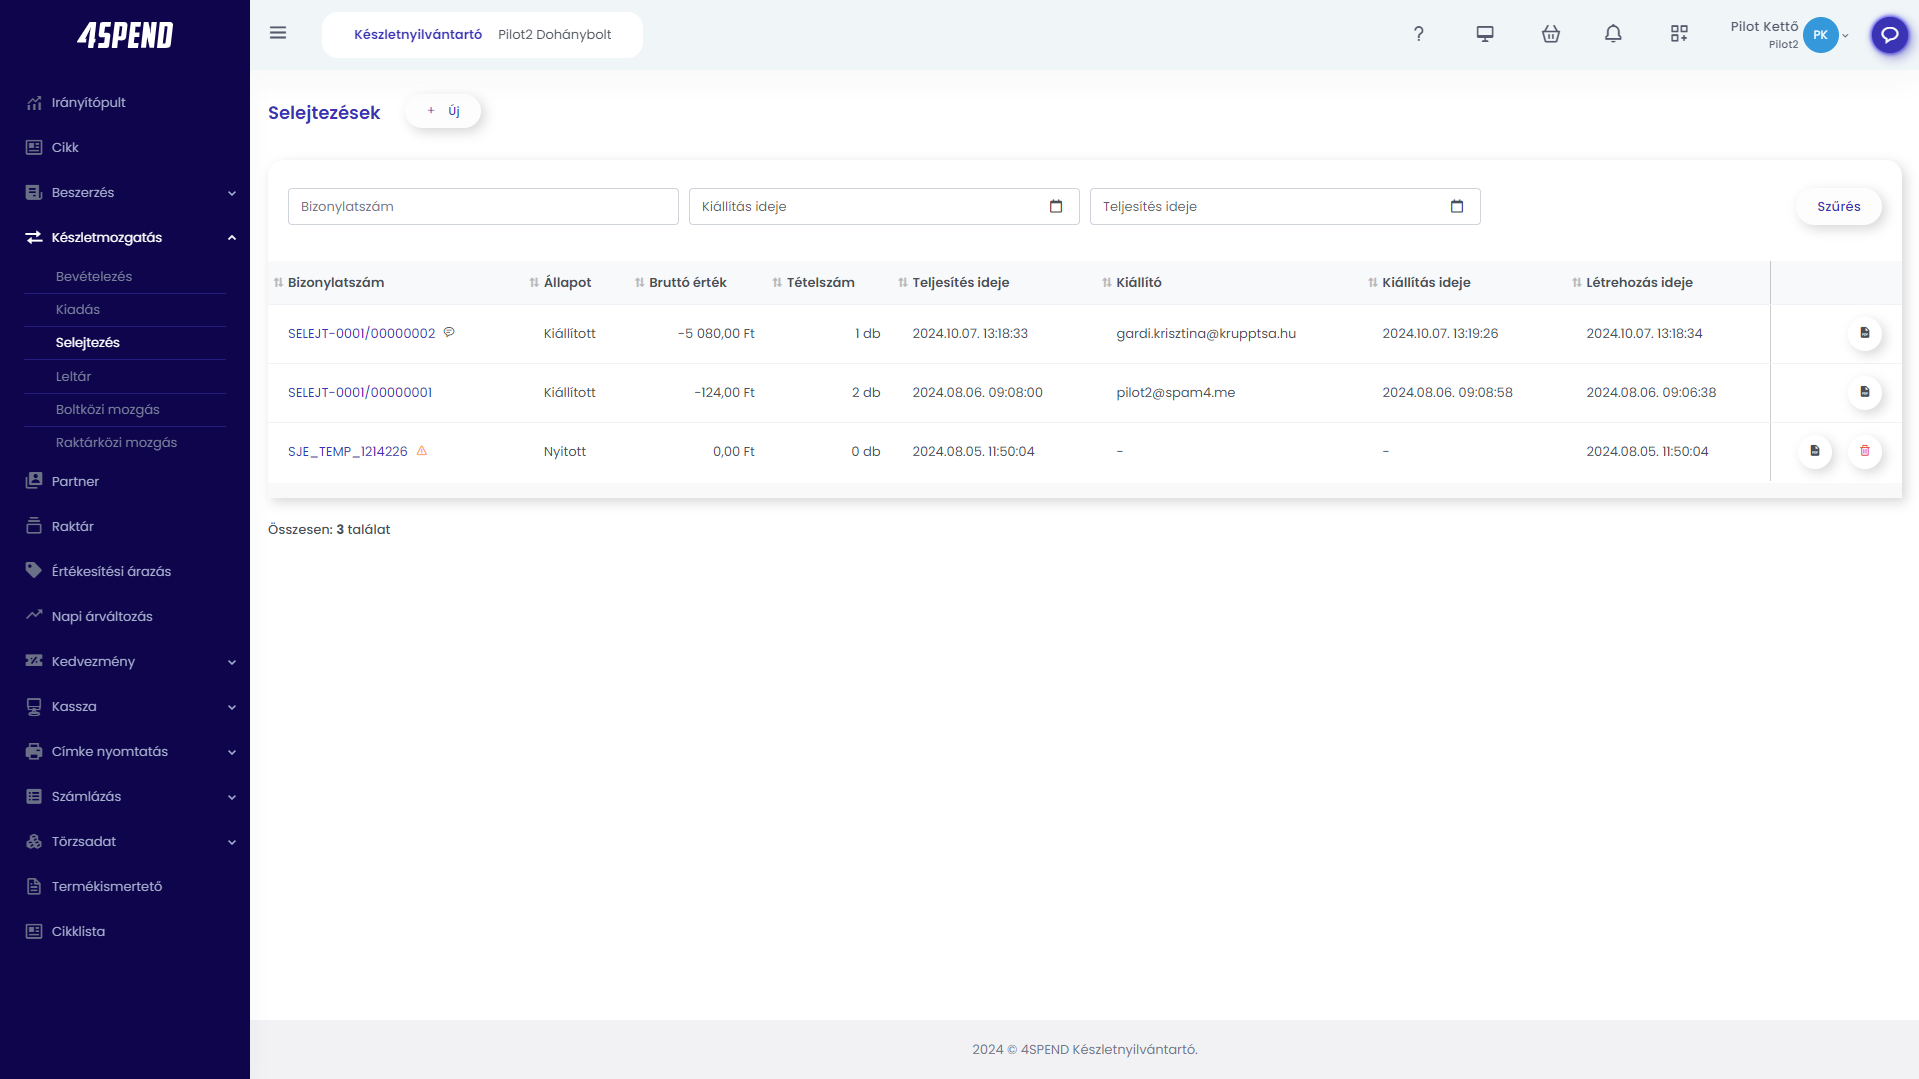Open the notifications bell icon
The image size is (1919, 1079).
[1613, 33]
